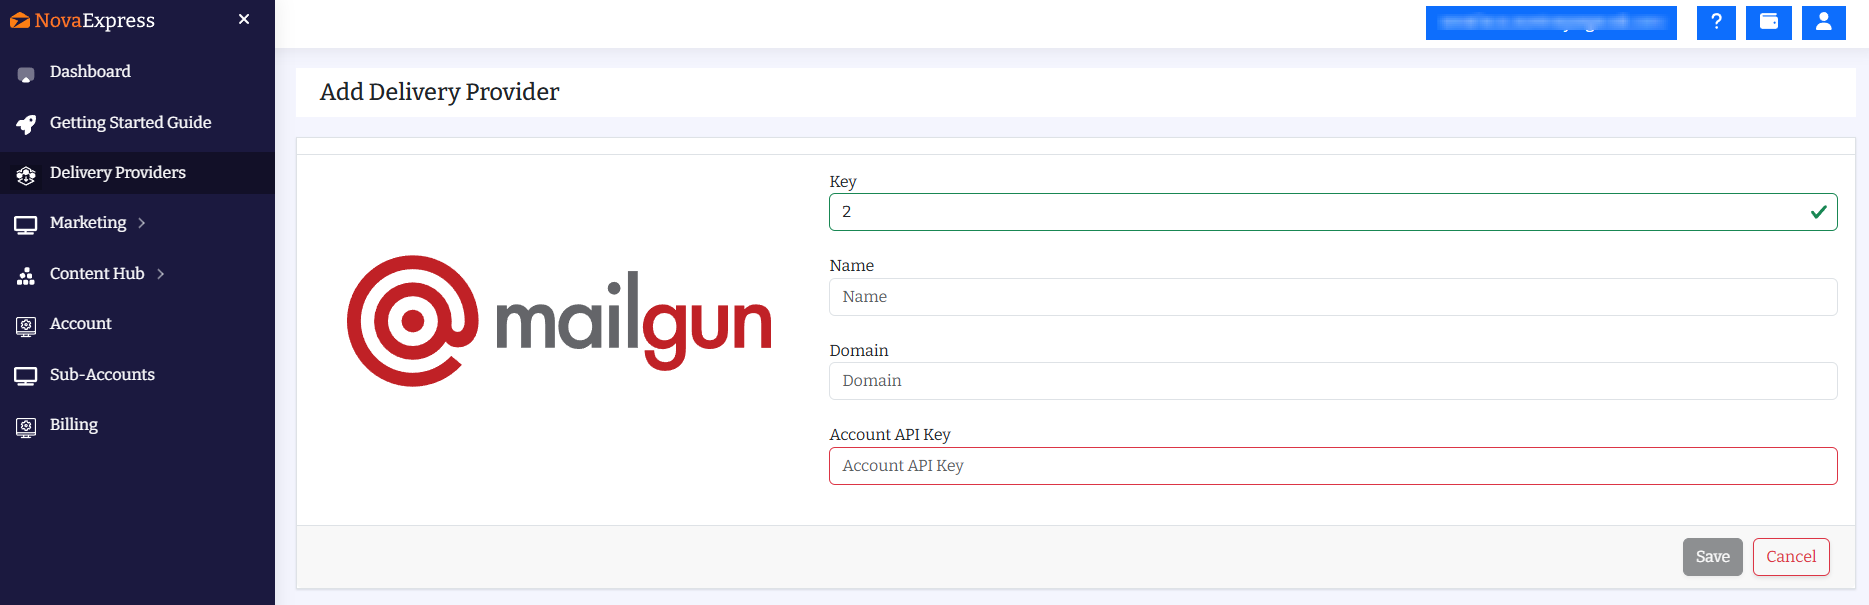Open the user profile icon
The width and height of the screenshot is (1869, 605).
(x=1823, y=22)
